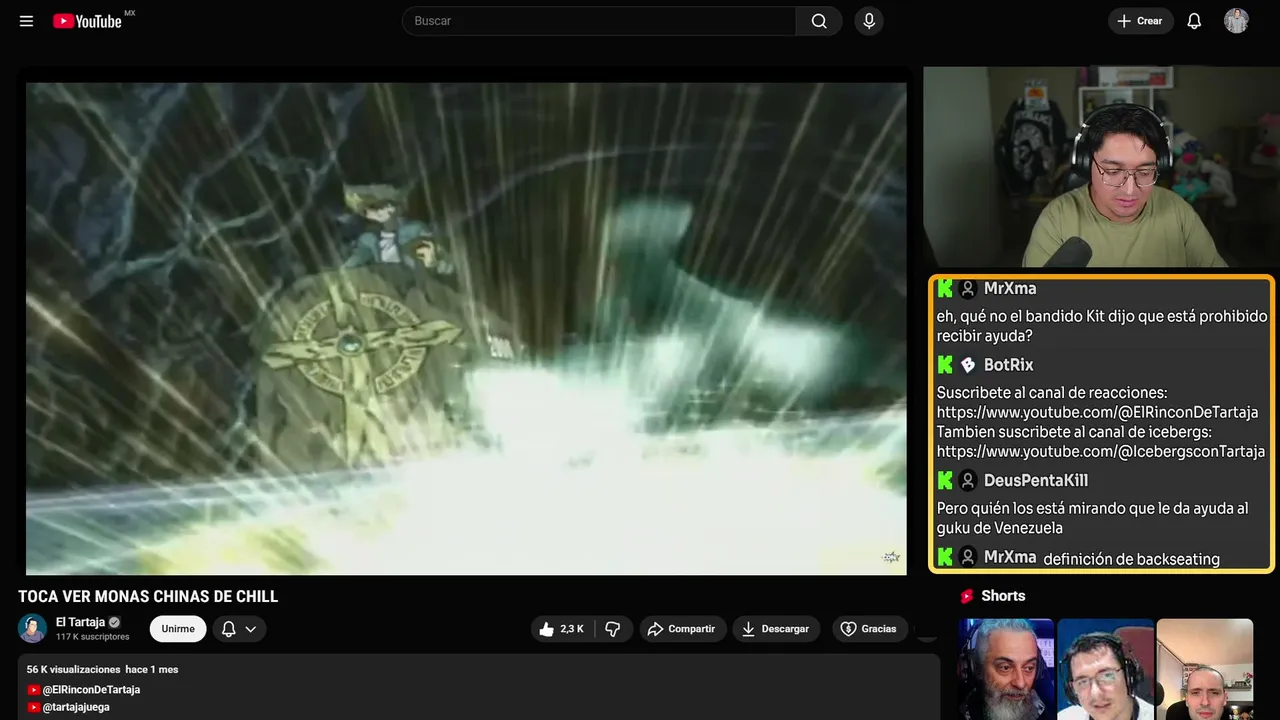
Task: Open the account avatar menu
Action: coord(1236,21)
